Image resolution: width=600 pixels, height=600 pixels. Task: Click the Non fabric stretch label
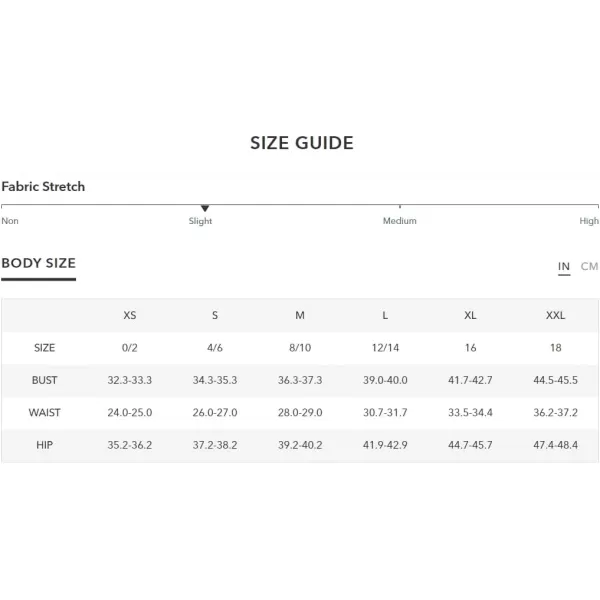10,221
